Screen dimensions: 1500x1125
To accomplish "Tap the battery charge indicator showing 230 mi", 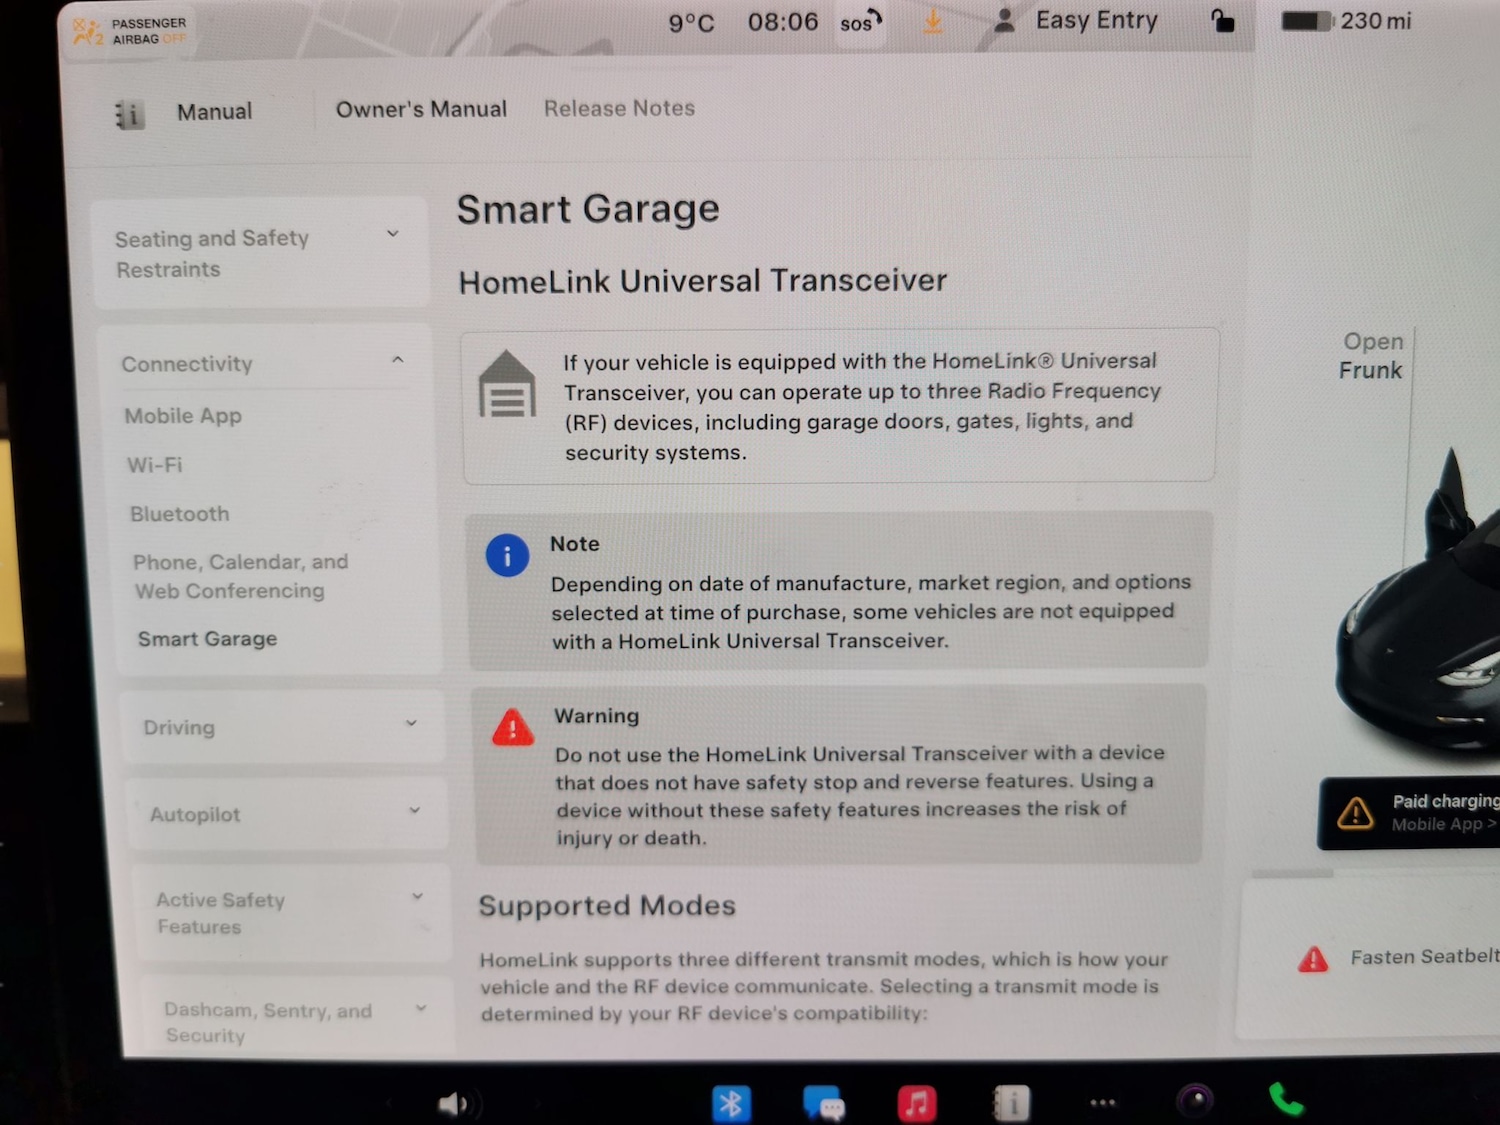I will (x=1344, y=21).
